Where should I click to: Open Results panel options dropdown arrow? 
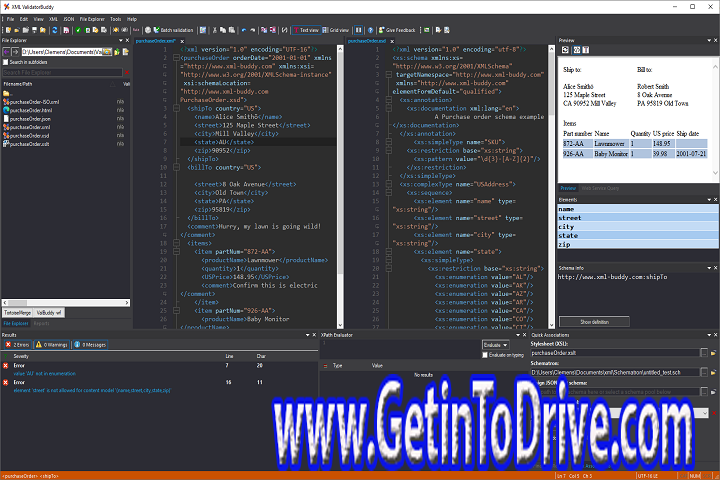[x=308, y=335]
